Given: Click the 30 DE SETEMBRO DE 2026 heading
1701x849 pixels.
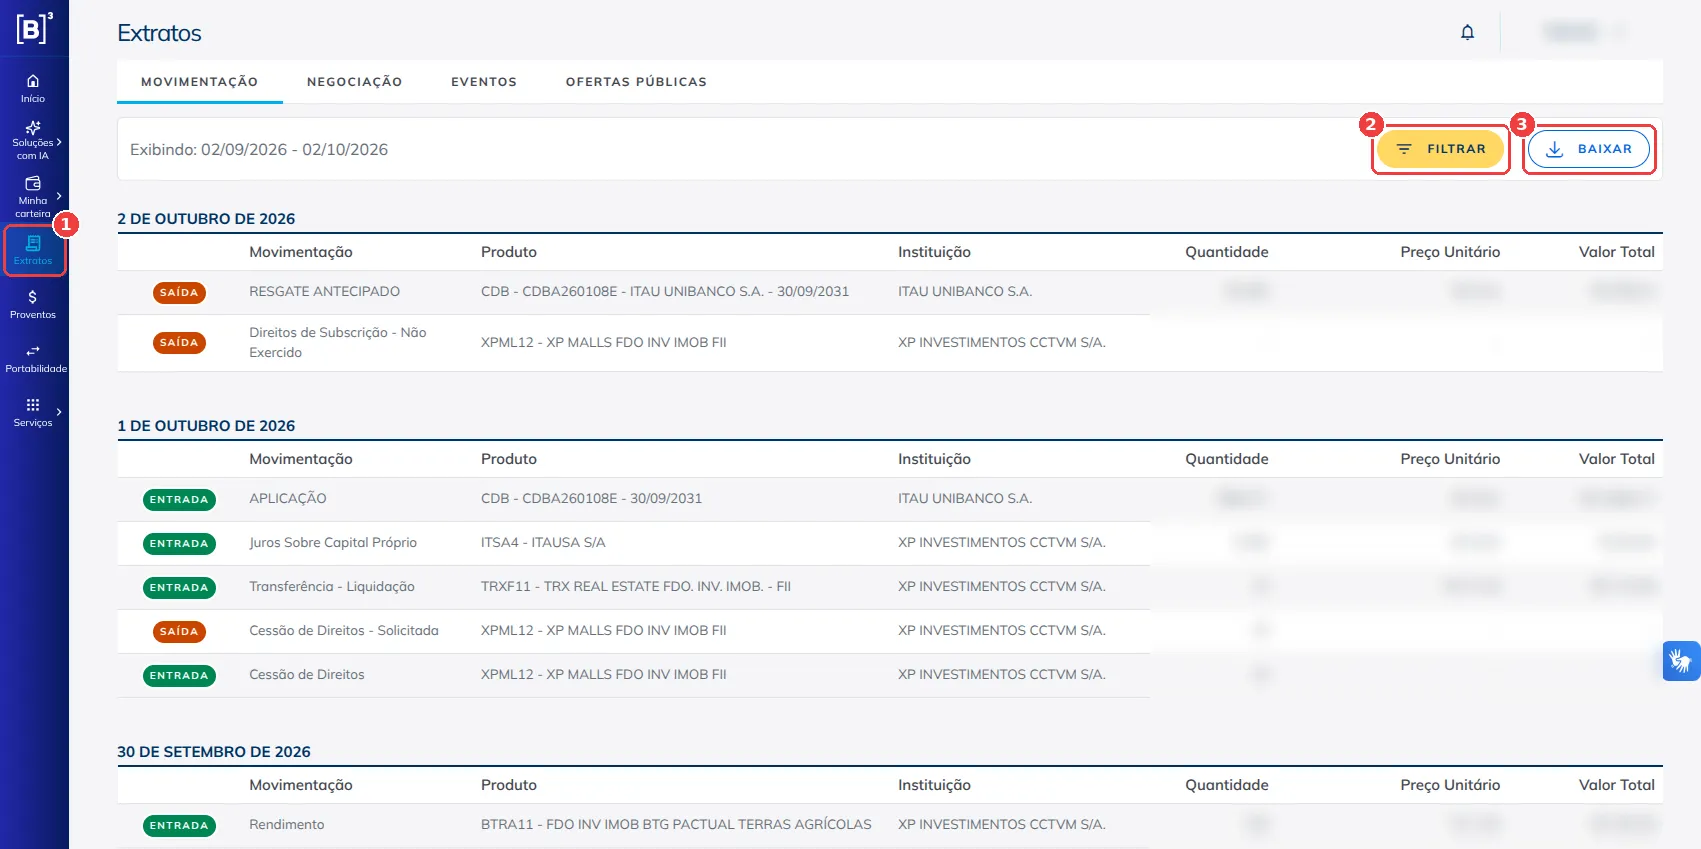Looking at the screenshot, I should [214, 752].
